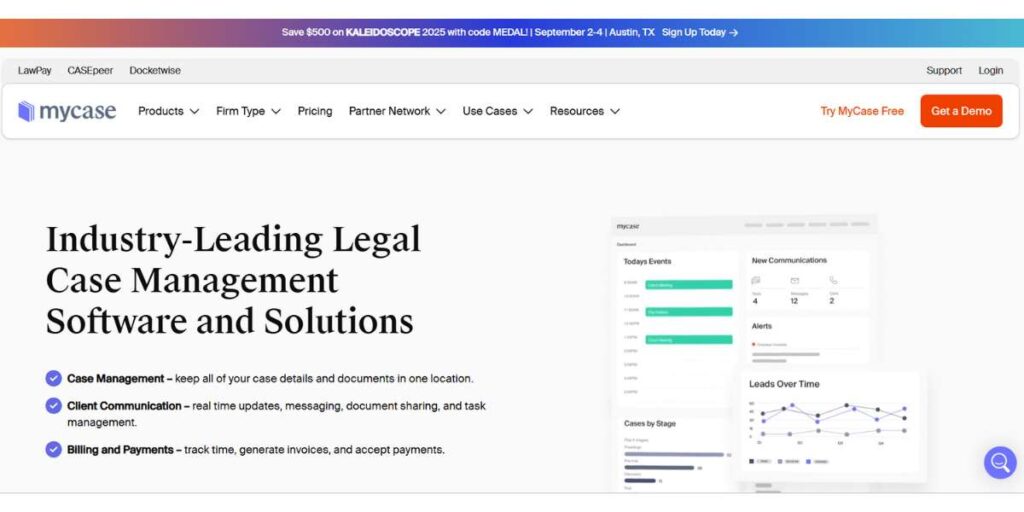
Task: Open the Support link
Action: coord(944,71)
